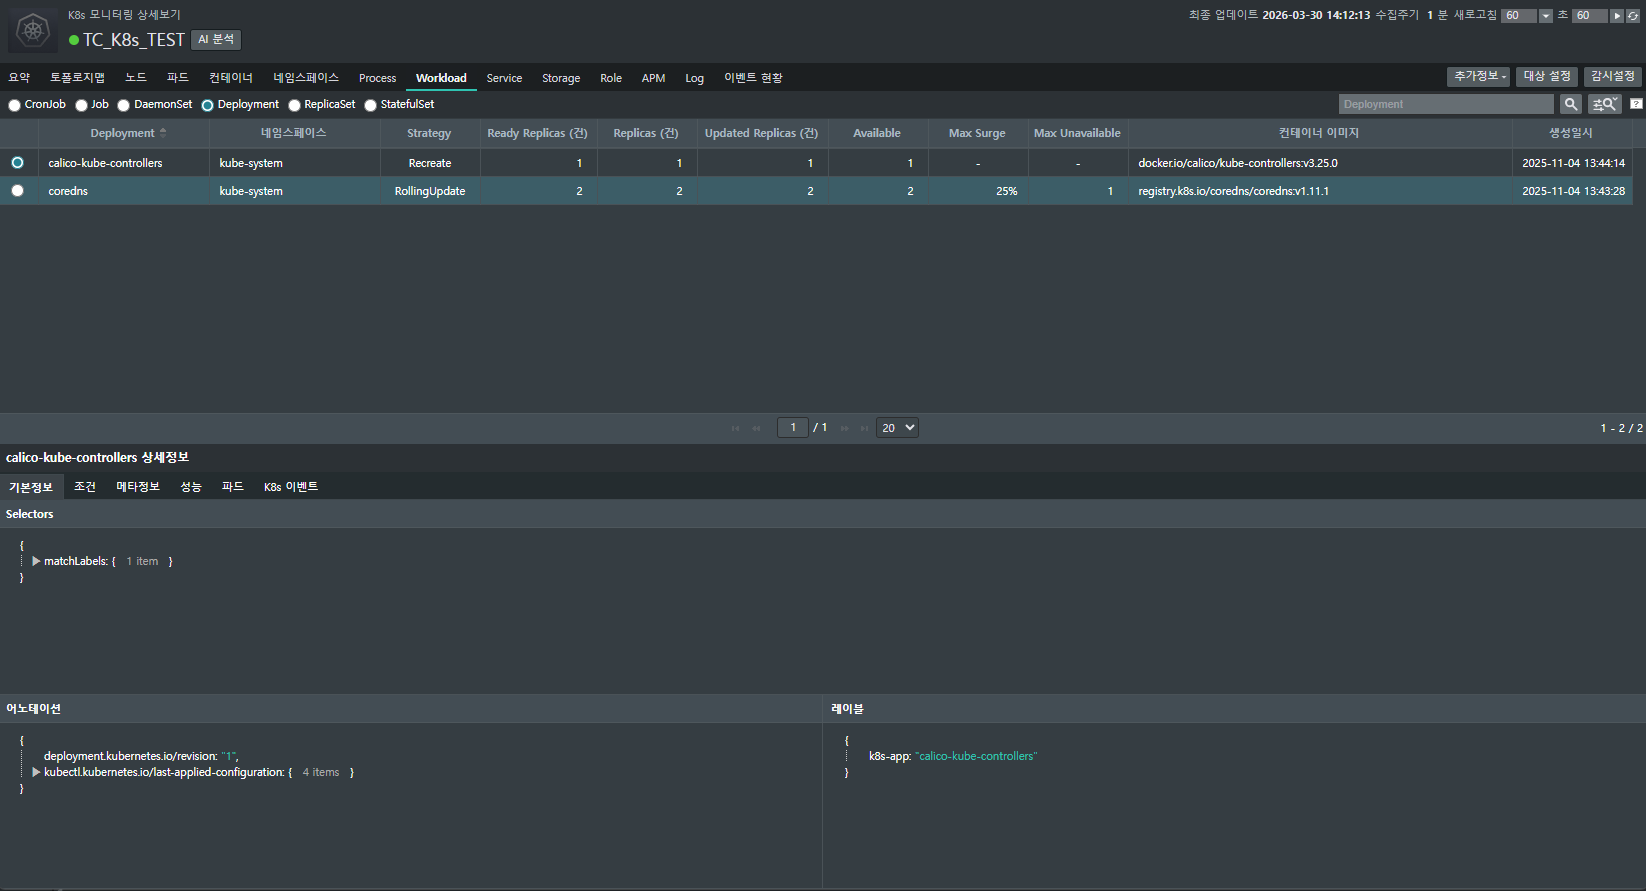Screen dimensions: 1646x891
Task: Select the coredns row radio button
Action: [x=17, y=191]
